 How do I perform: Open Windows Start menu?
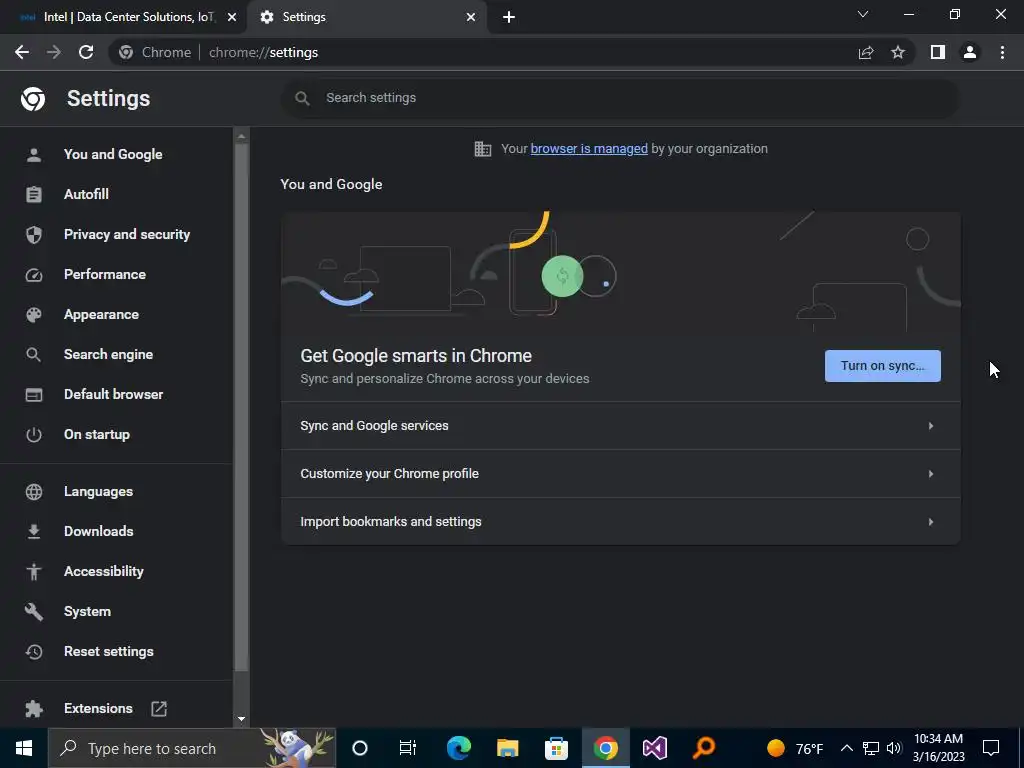point(24,748)
